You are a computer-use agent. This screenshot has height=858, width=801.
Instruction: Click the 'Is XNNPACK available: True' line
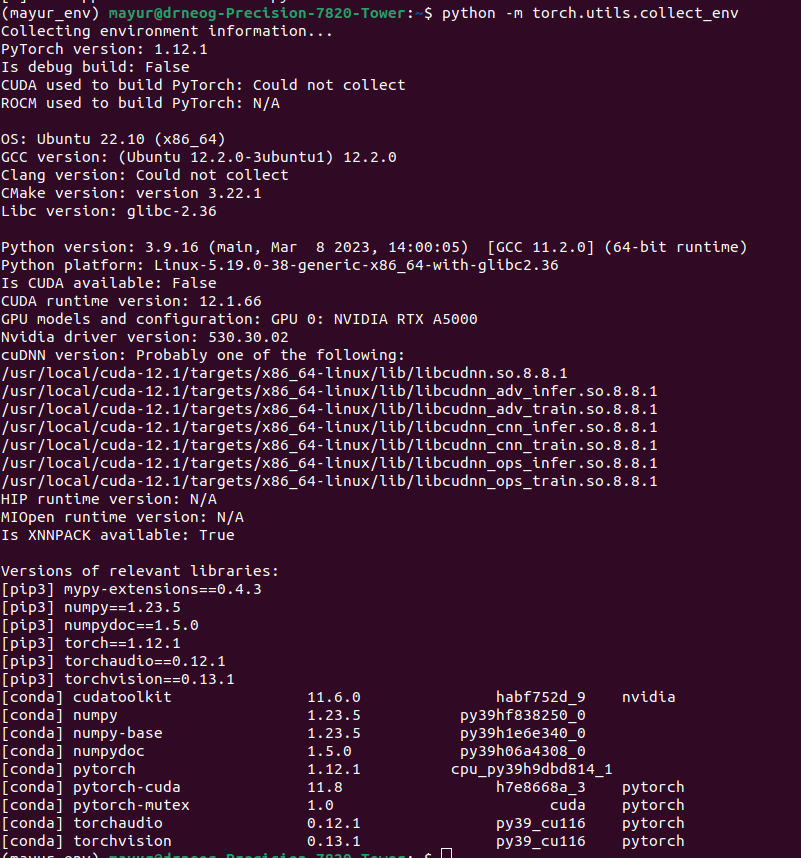[118, 535]
